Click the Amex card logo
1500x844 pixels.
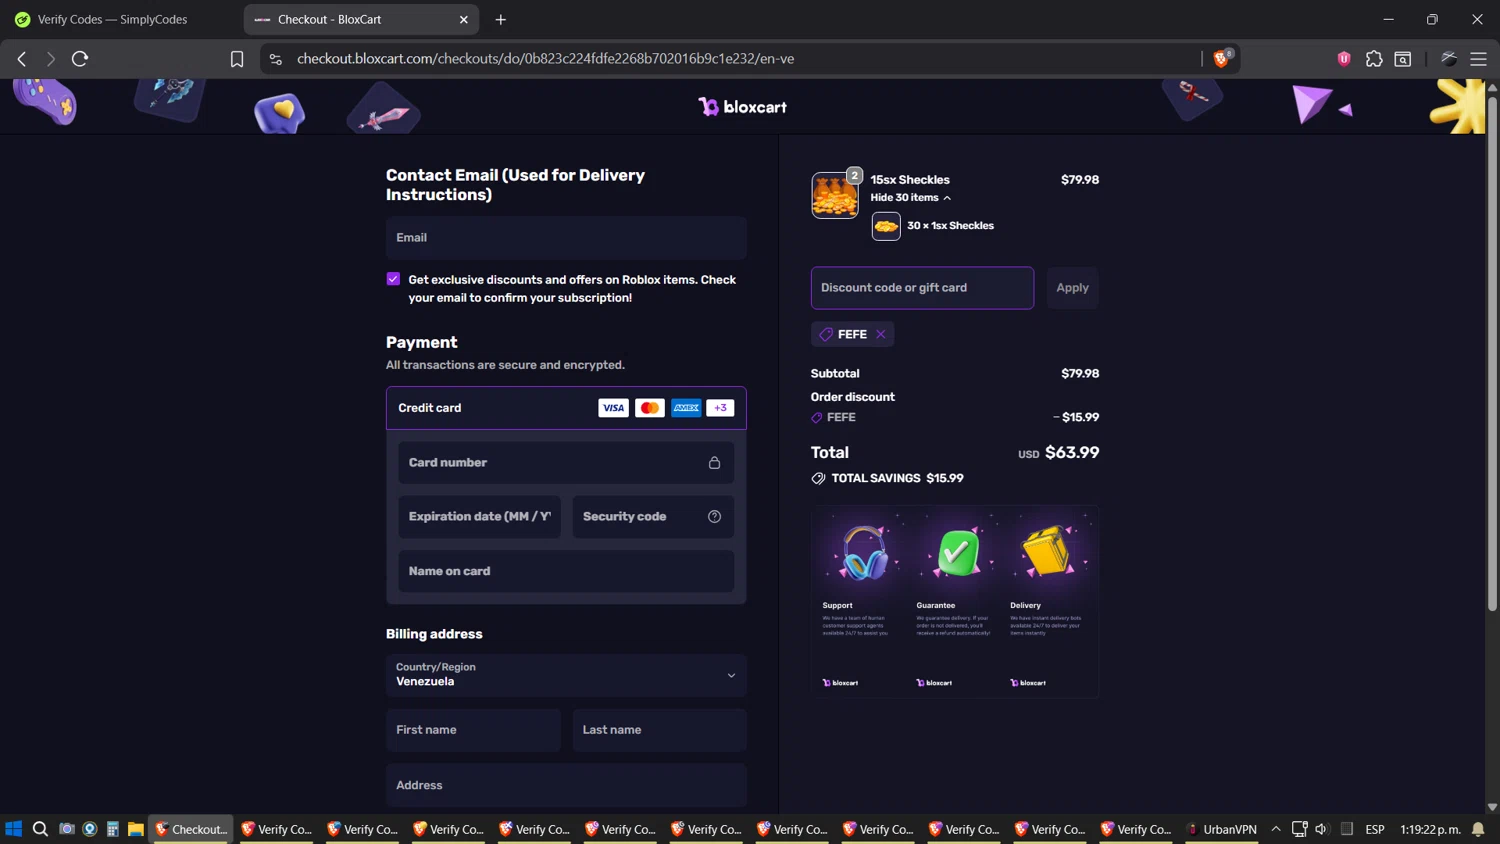coord(686,408)
